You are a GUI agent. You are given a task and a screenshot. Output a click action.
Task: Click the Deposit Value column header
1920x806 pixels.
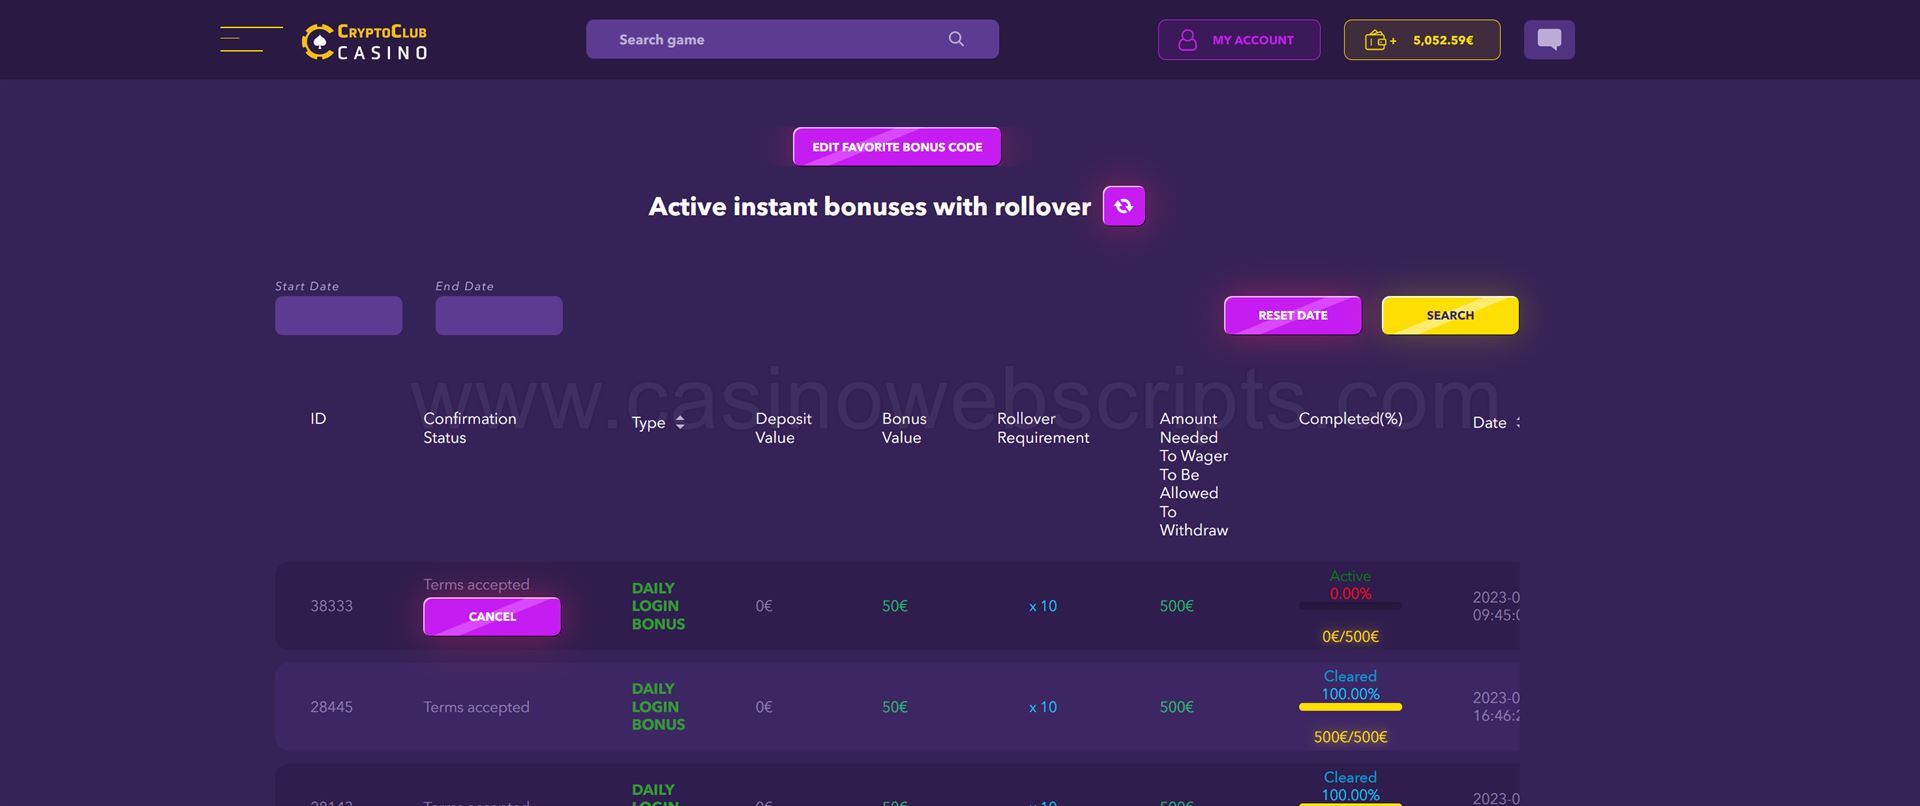click(x=783, y=428)
